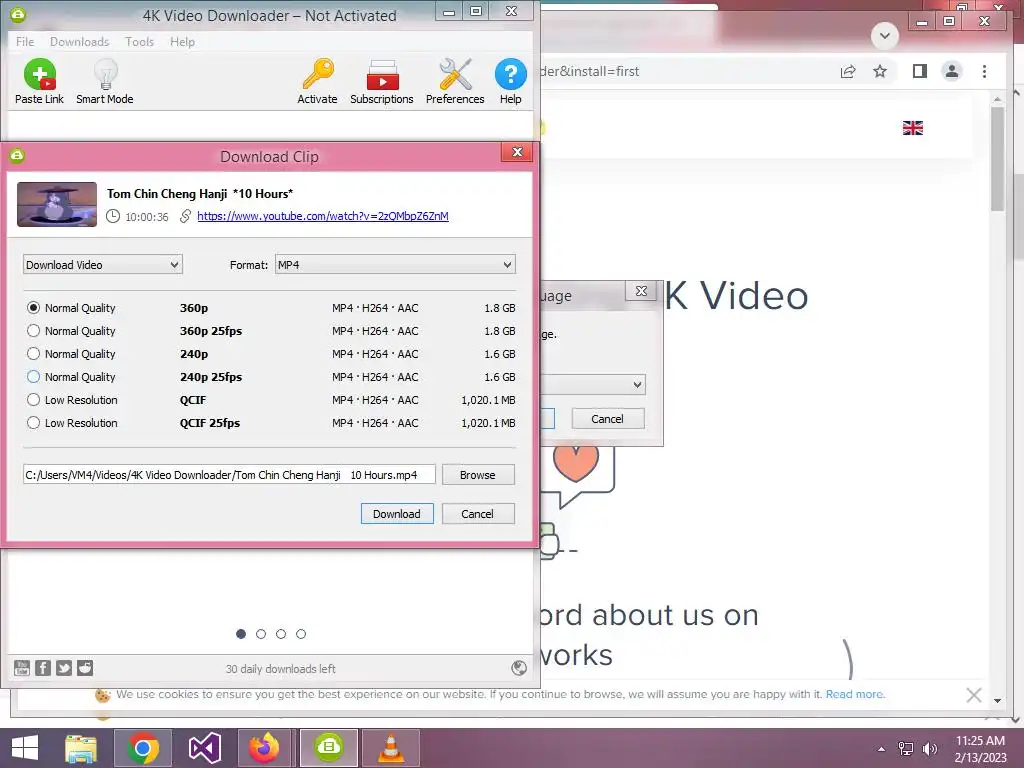Open VLC media player from taskbar
The width and height of the screenshot is (1024, 768).
click(391, 748)
